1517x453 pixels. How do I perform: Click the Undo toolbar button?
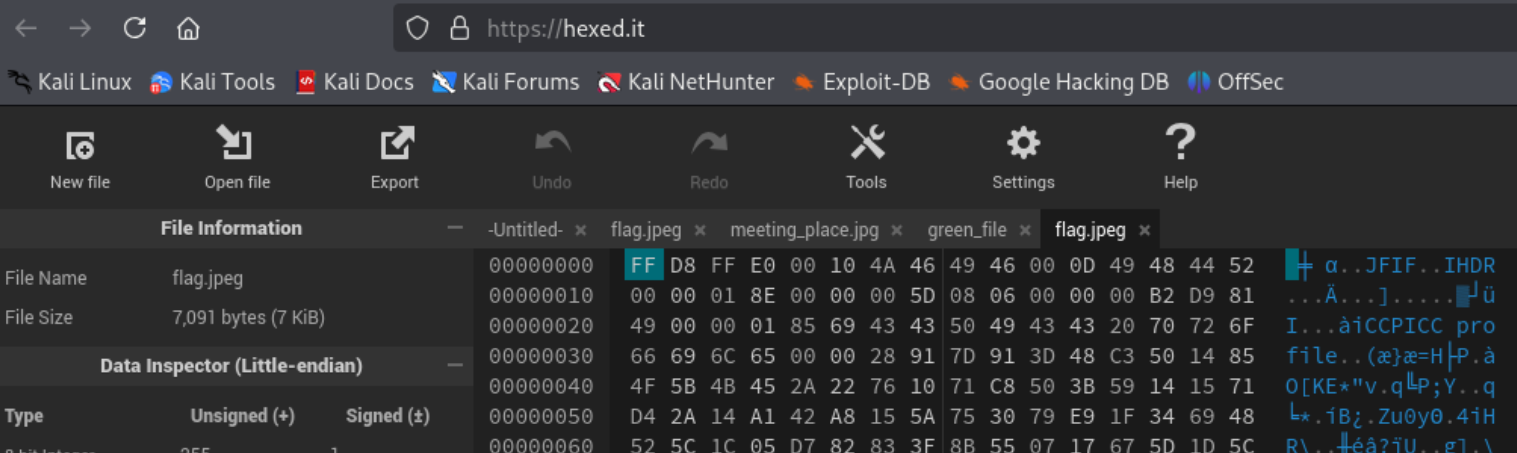pyautogui.click(x=552, y=159)
